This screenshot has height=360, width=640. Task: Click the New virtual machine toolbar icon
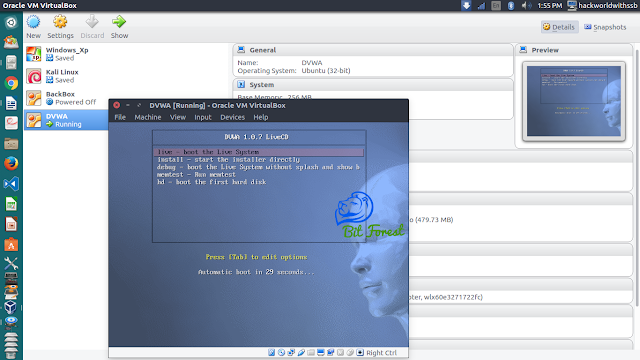pos(33,22)
